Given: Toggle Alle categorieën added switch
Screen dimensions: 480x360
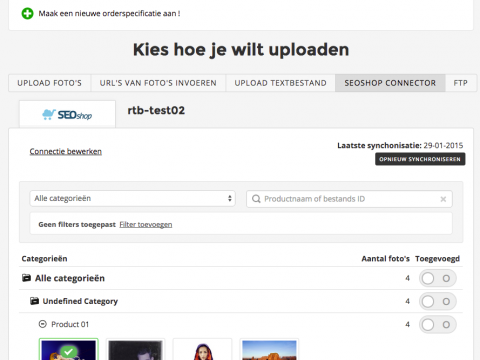Looking at the screenshot, I should (437, 278).
